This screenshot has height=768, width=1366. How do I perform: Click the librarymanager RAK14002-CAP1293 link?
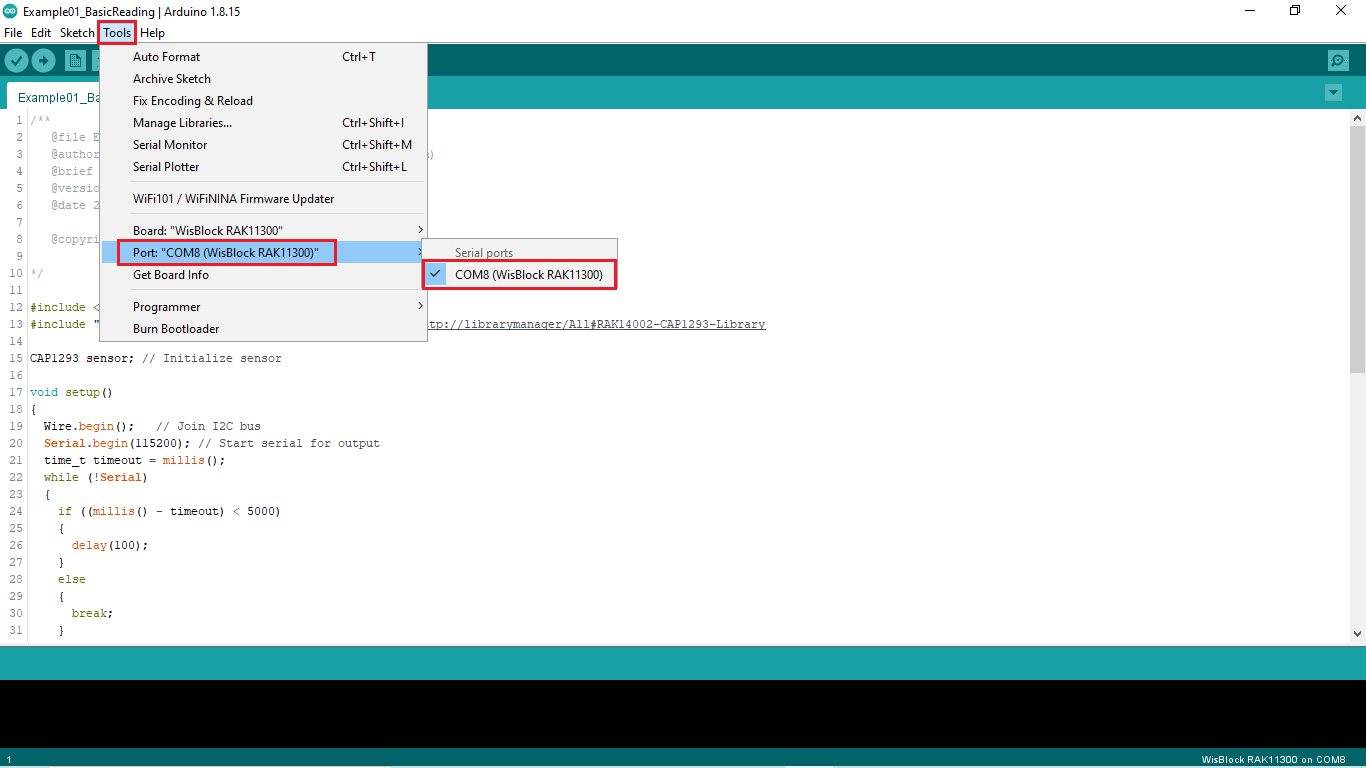tap(597, 324)
